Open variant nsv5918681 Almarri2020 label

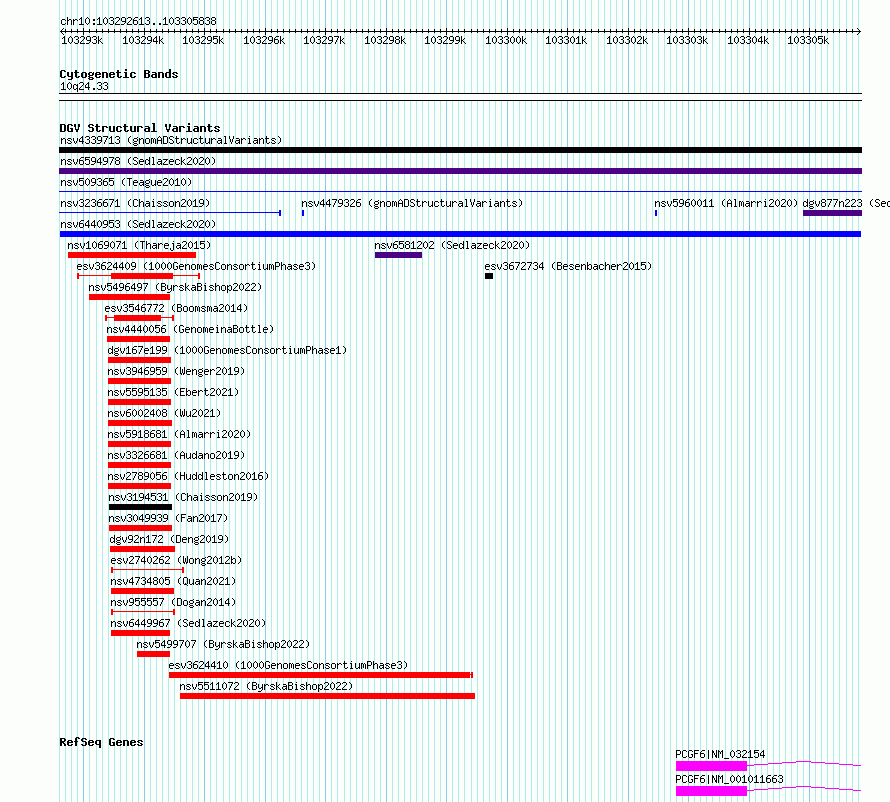(179, 434)
